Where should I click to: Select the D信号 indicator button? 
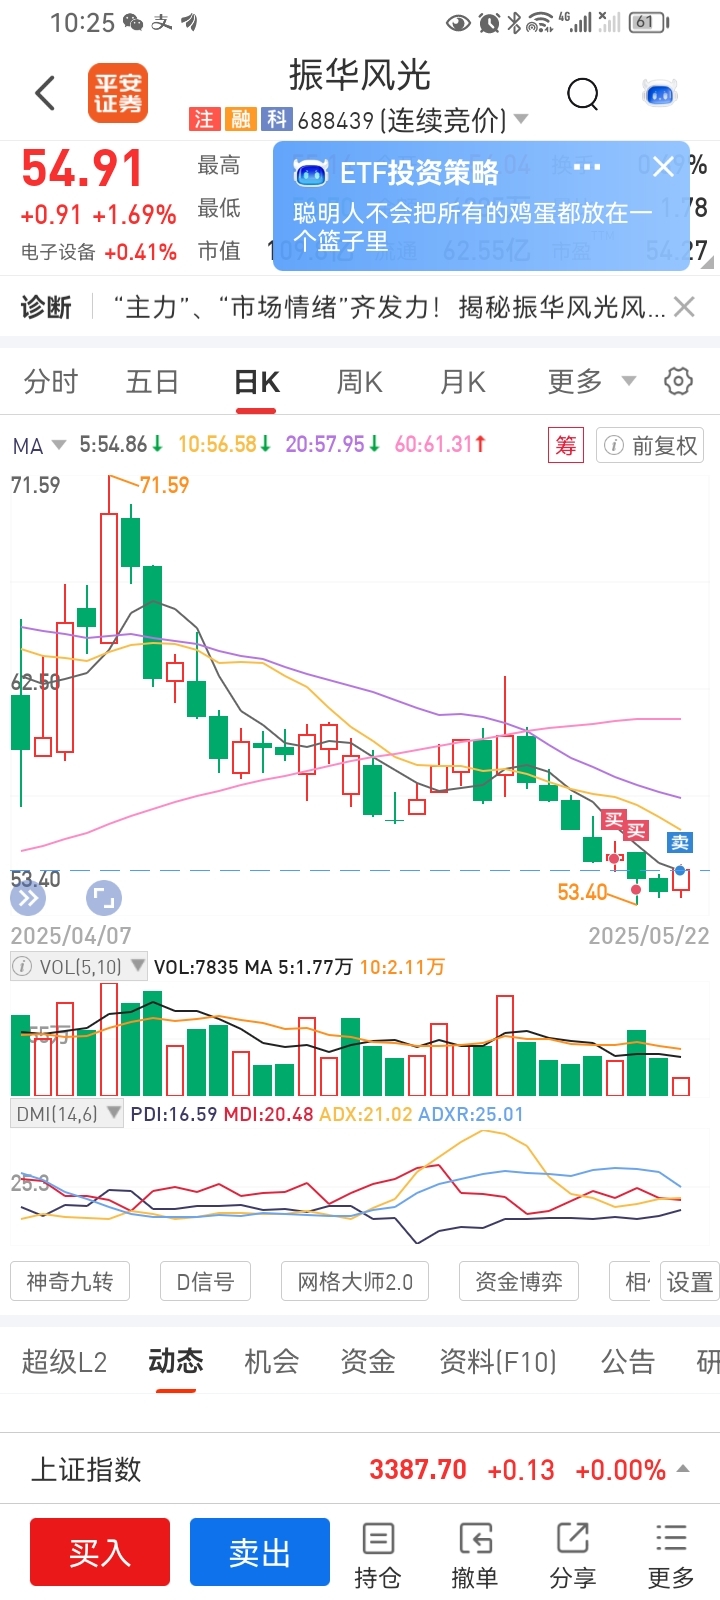(x=205, y=1281)
